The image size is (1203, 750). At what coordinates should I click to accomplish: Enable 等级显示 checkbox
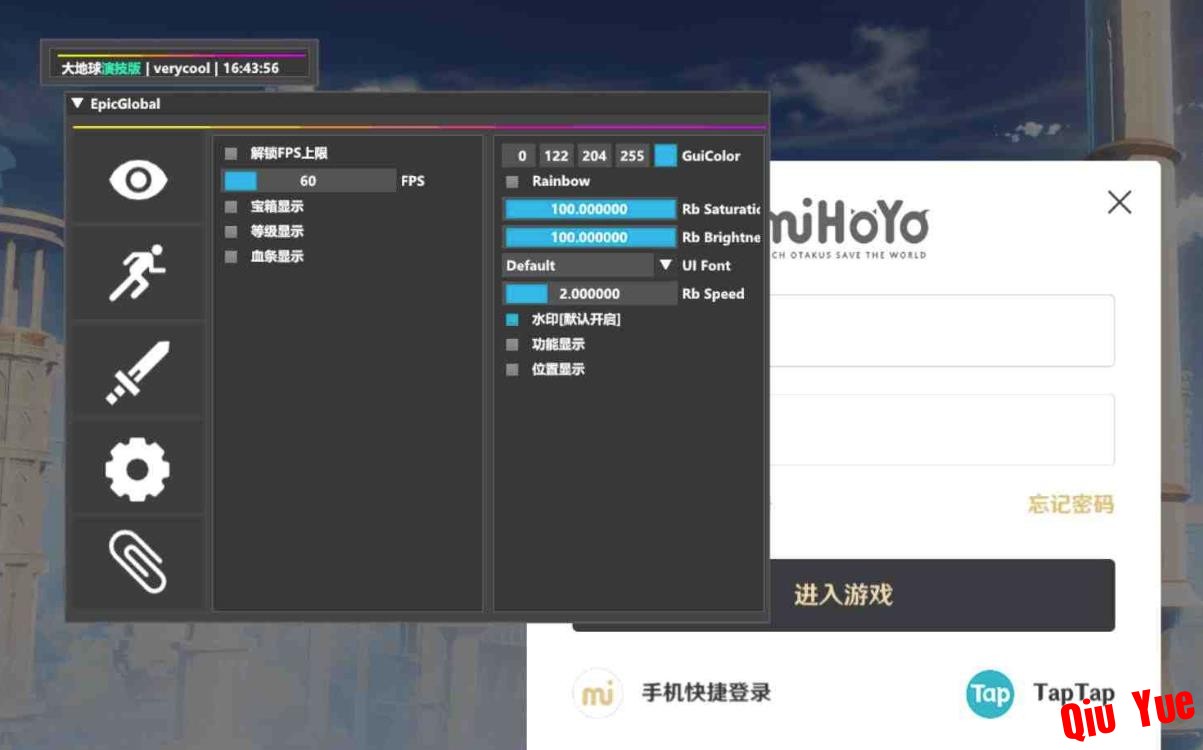click(x=231, y=232)
